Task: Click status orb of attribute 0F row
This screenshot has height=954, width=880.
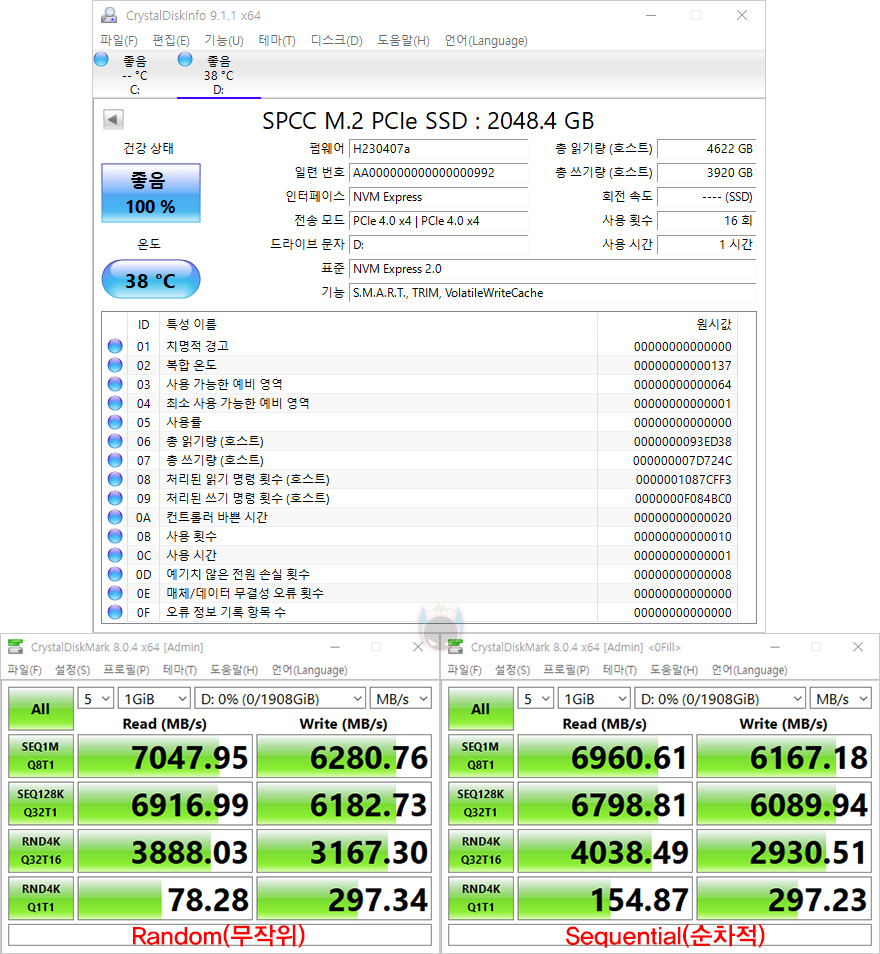Action: click(115, 612)
